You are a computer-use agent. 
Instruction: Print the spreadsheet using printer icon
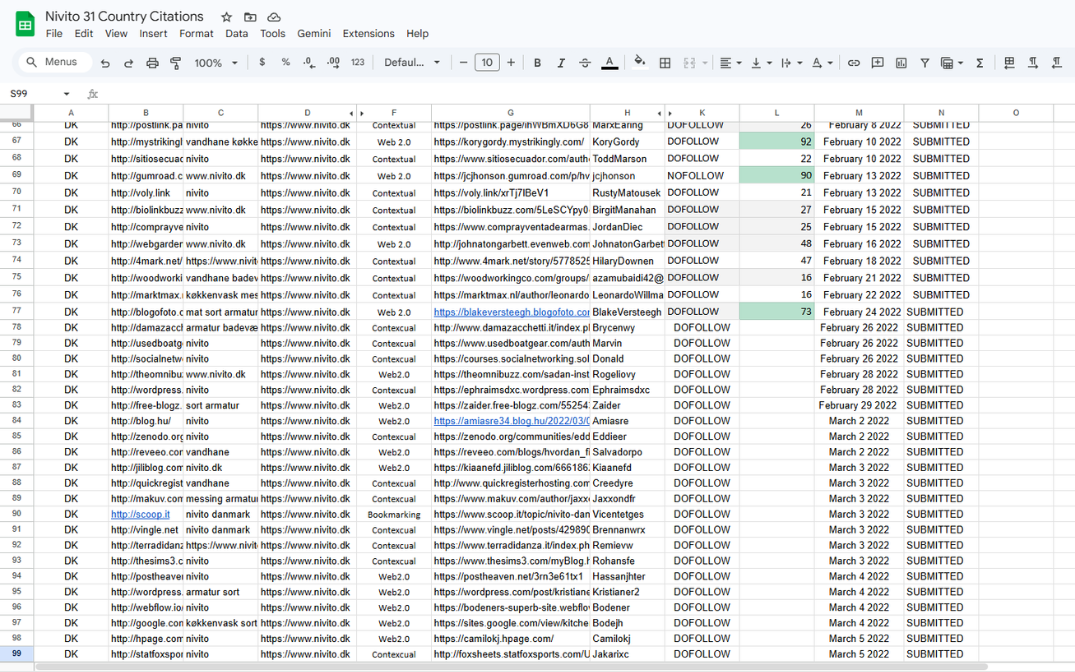(152, 63)
